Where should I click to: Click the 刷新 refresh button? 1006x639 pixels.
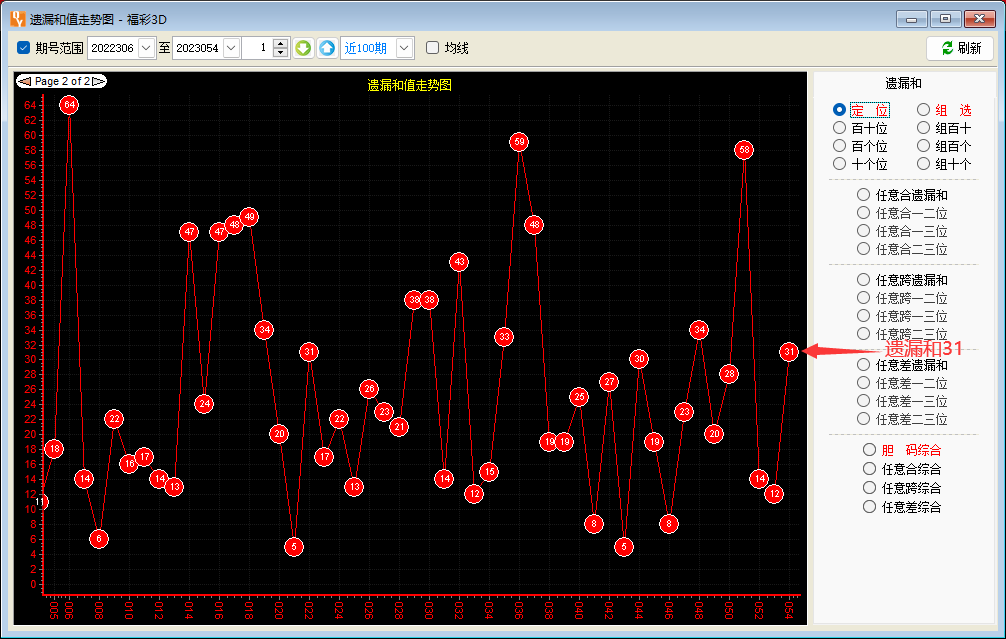click(x=960, y=48)
